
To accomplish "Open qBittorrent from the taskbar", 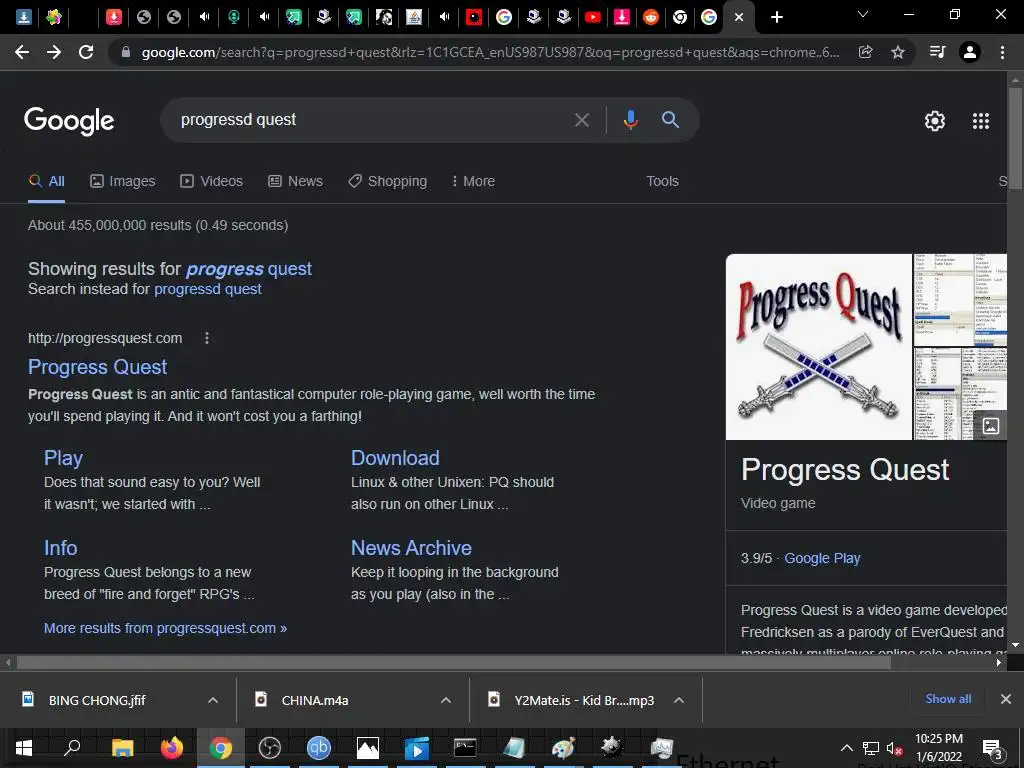I will pos(319,748).
